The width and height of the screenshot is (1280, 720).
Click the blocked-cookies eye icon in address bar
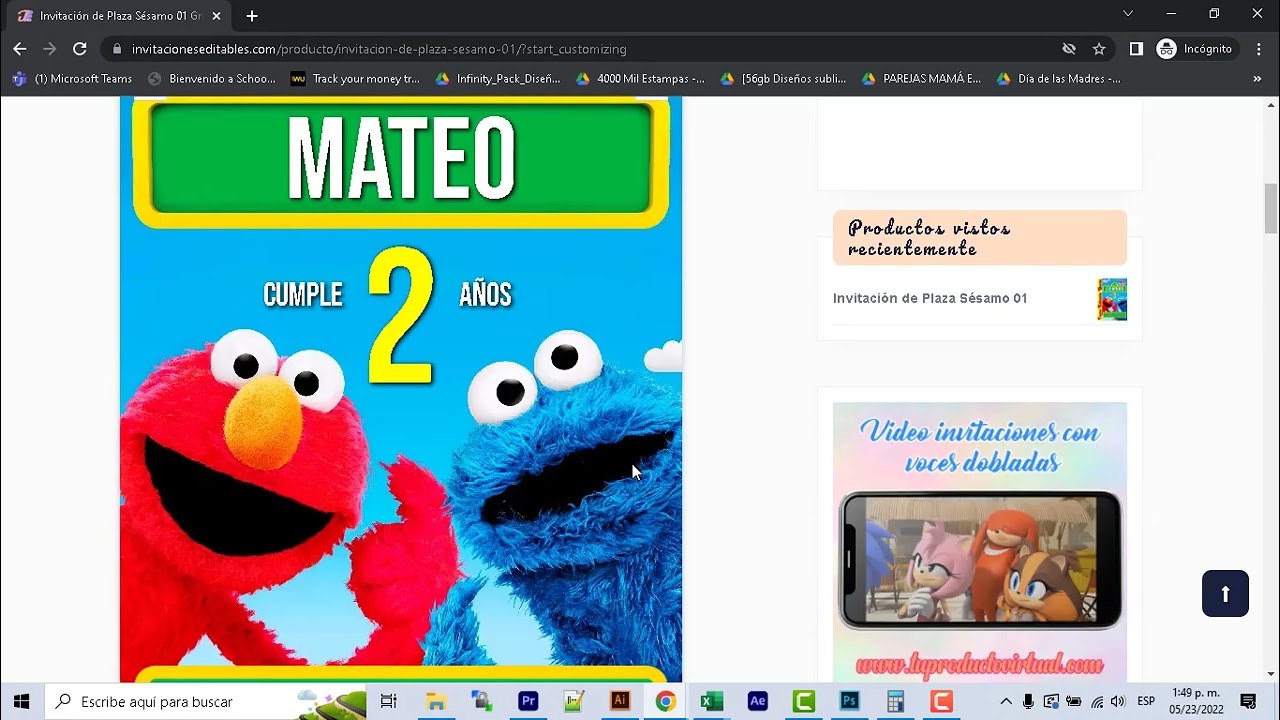[x=1069, y=48]
